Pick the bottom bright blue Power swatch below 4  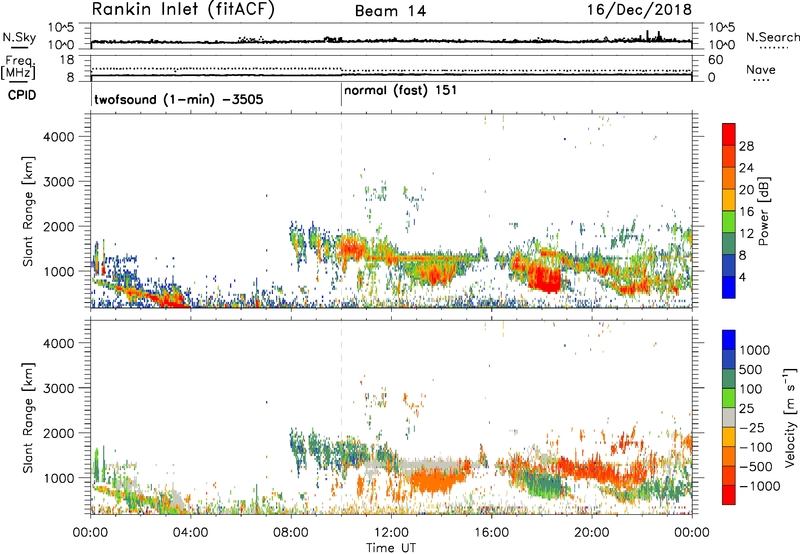(729, 287)
